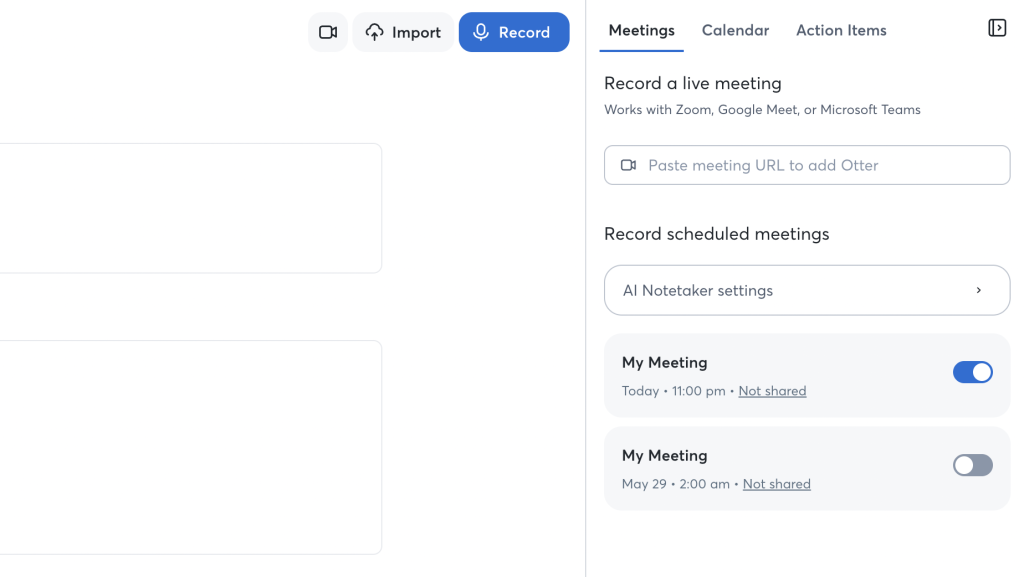
Task: Click camera icon in meeting URL field
Action: pyautogui.click(x=628, y=165)
